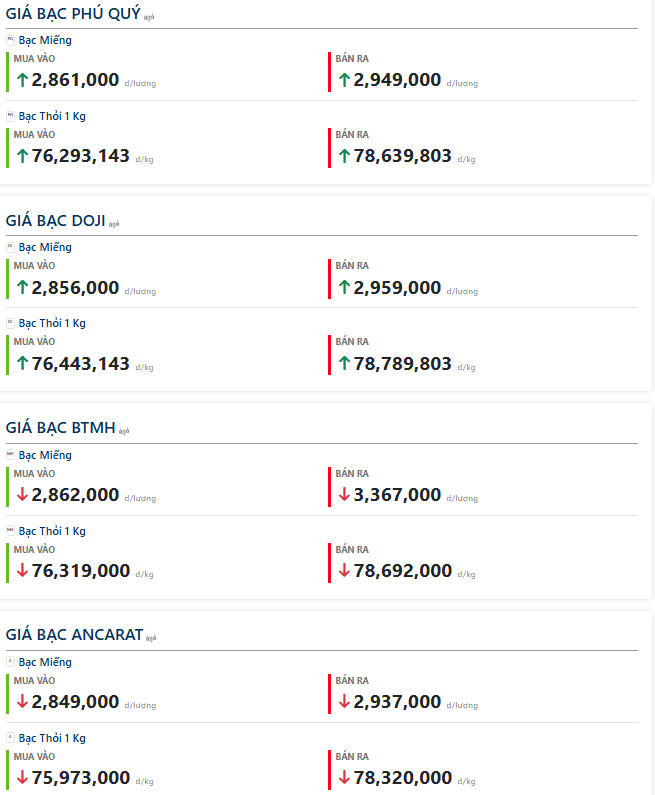Click the red down arrow before 3,367,000
This screenshot has height=795, width=655.
tap(344, 494)
